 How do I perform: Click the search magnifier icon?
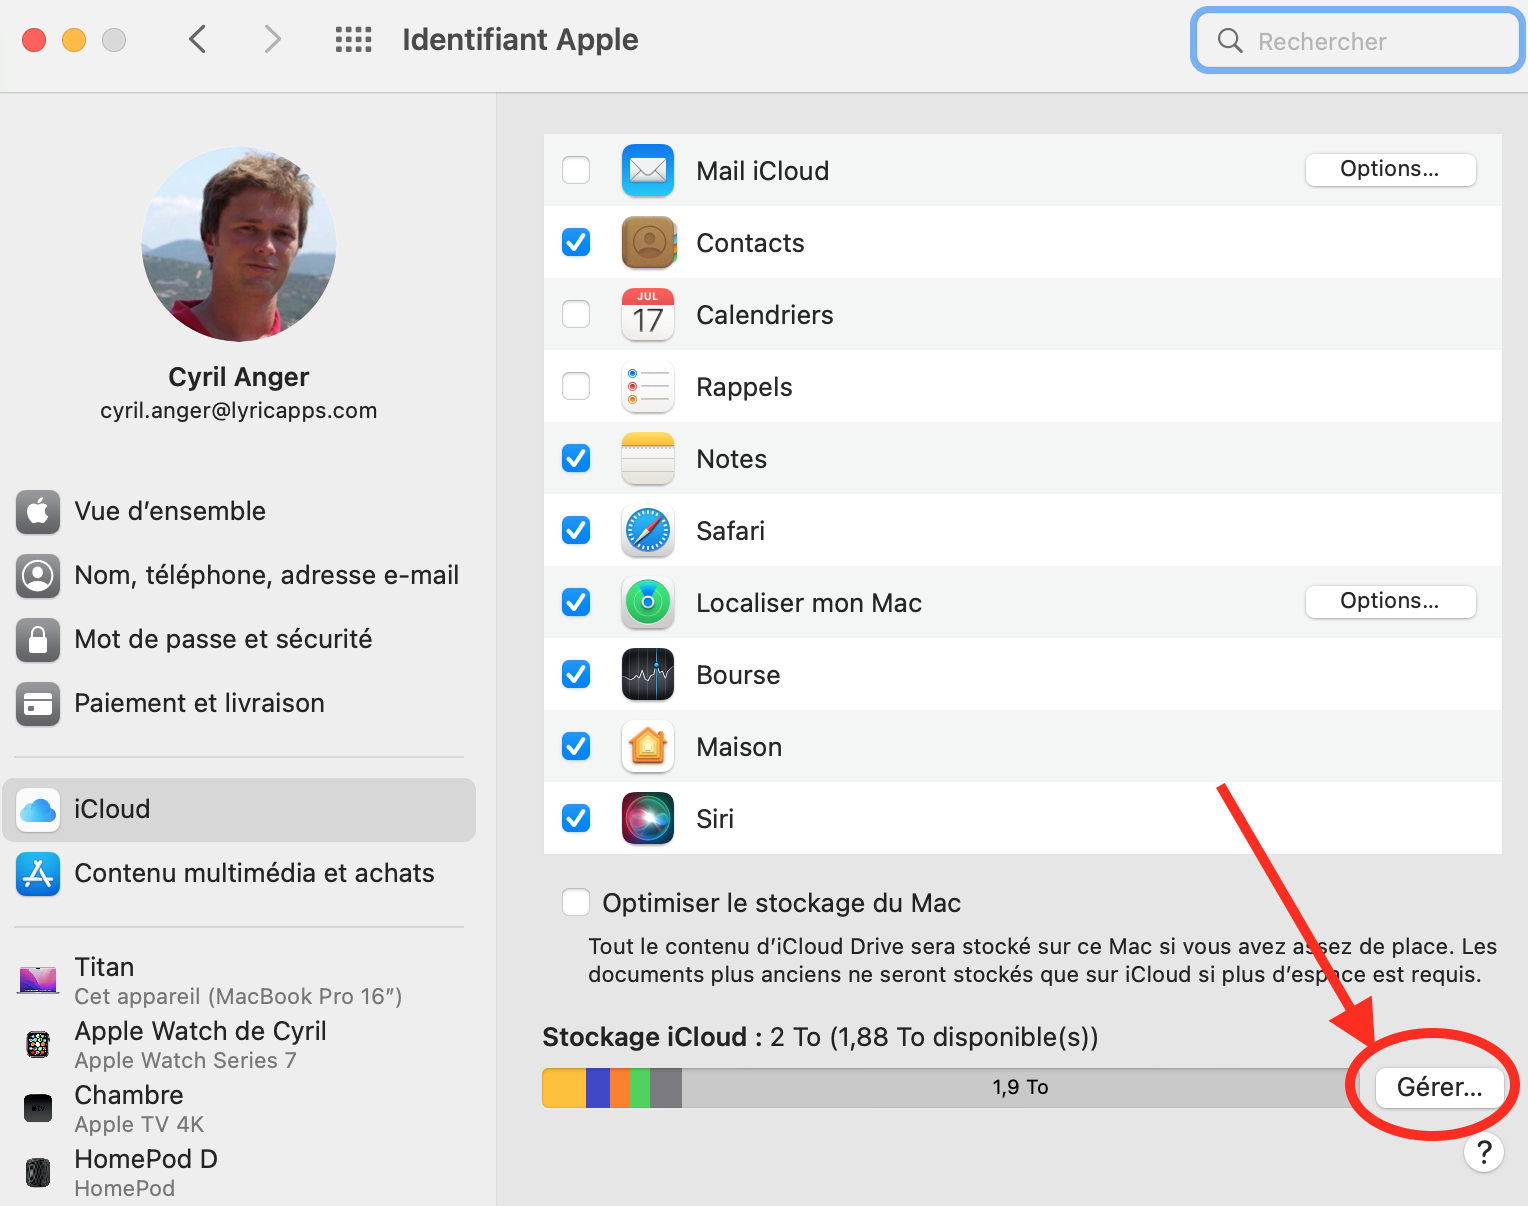(x=1230, y=41)
